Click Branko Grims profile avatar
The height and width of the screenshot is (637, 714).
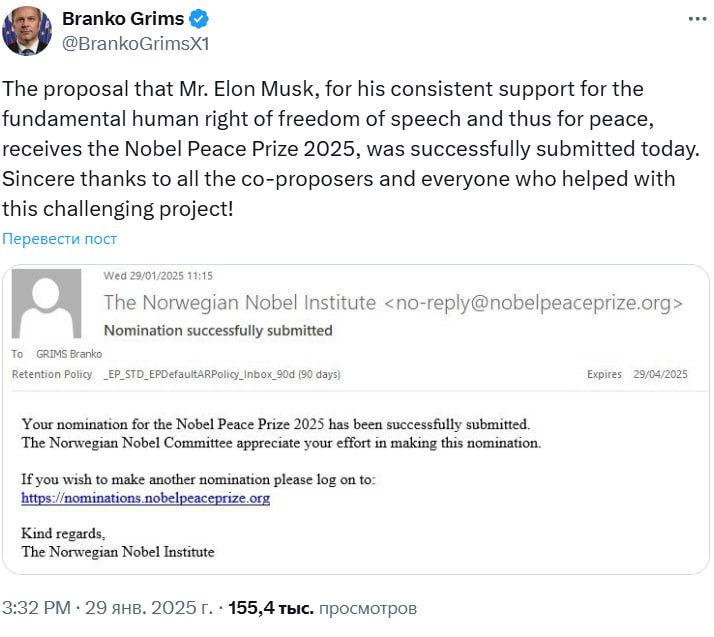(x=27, y=31)
